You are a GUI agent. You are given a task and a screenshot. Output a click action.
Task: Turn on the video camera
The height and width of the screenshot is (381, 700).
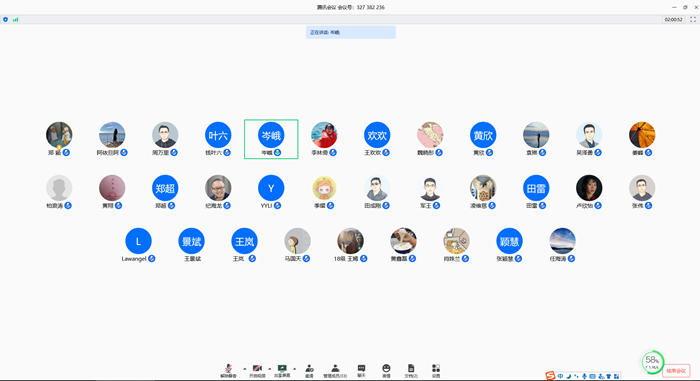257,370
